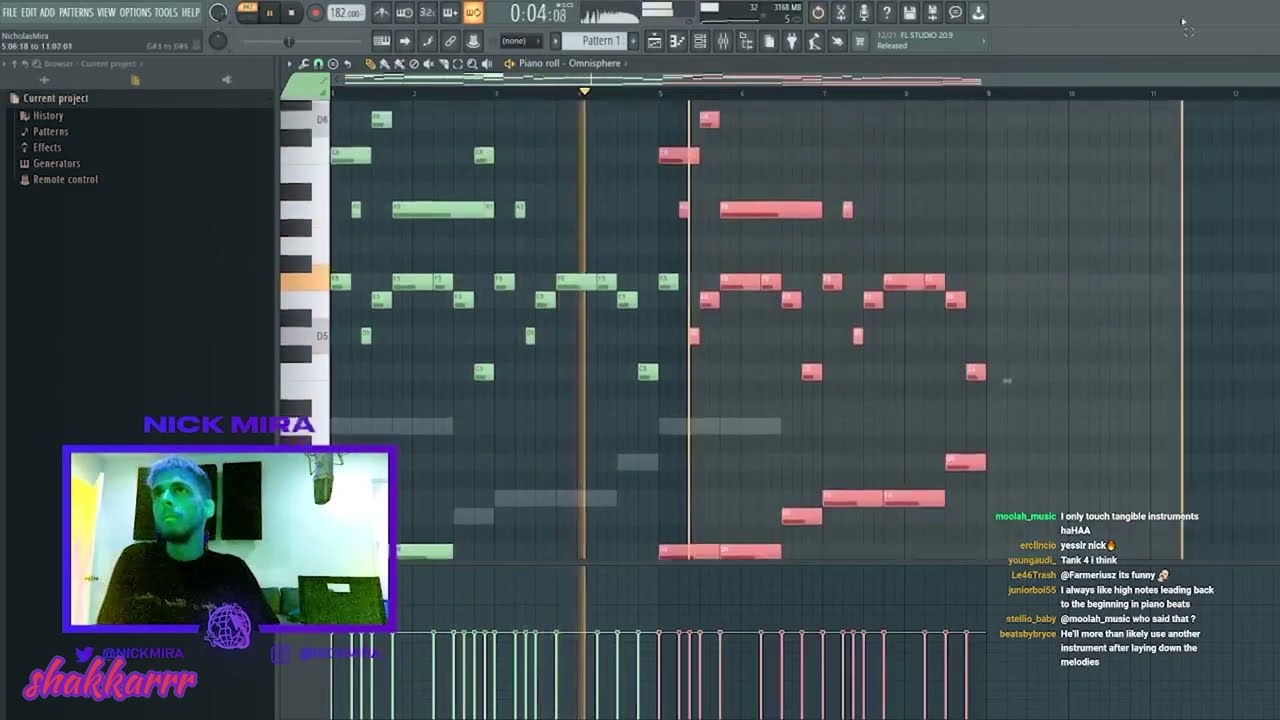
Task: Toggle the recording countdown icon
Action: click(x=427, y=13)
